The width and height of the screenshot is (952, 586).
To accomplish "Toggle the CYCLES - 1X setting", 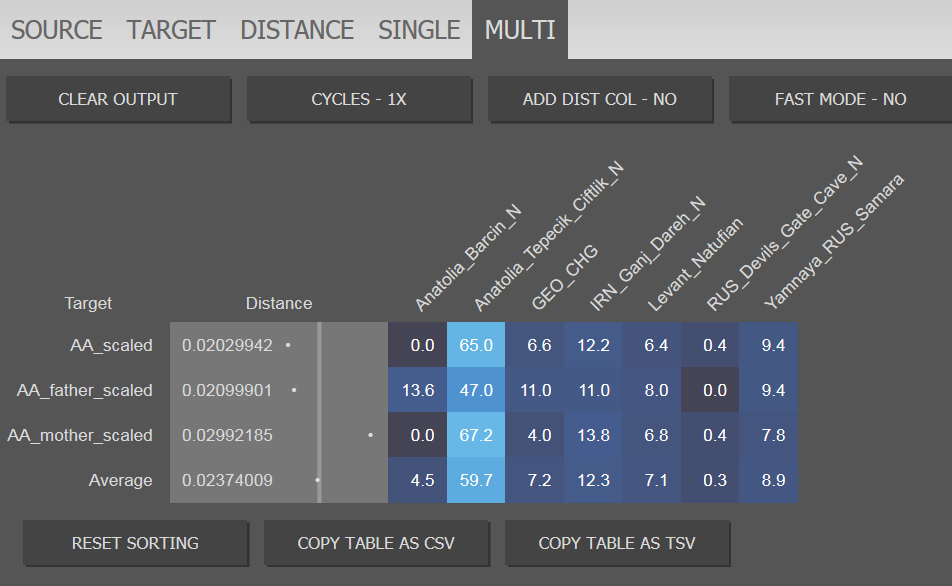I will [359, 99].
